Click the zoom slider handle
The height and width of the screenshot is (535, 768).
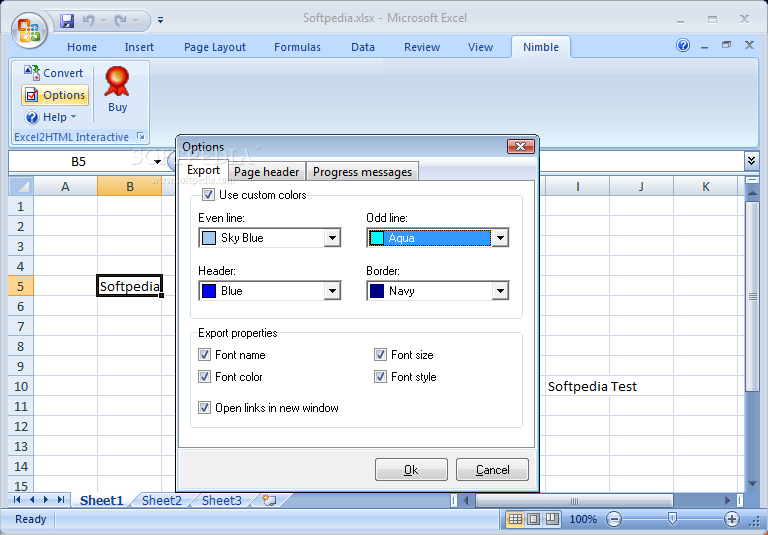point(672,518)
